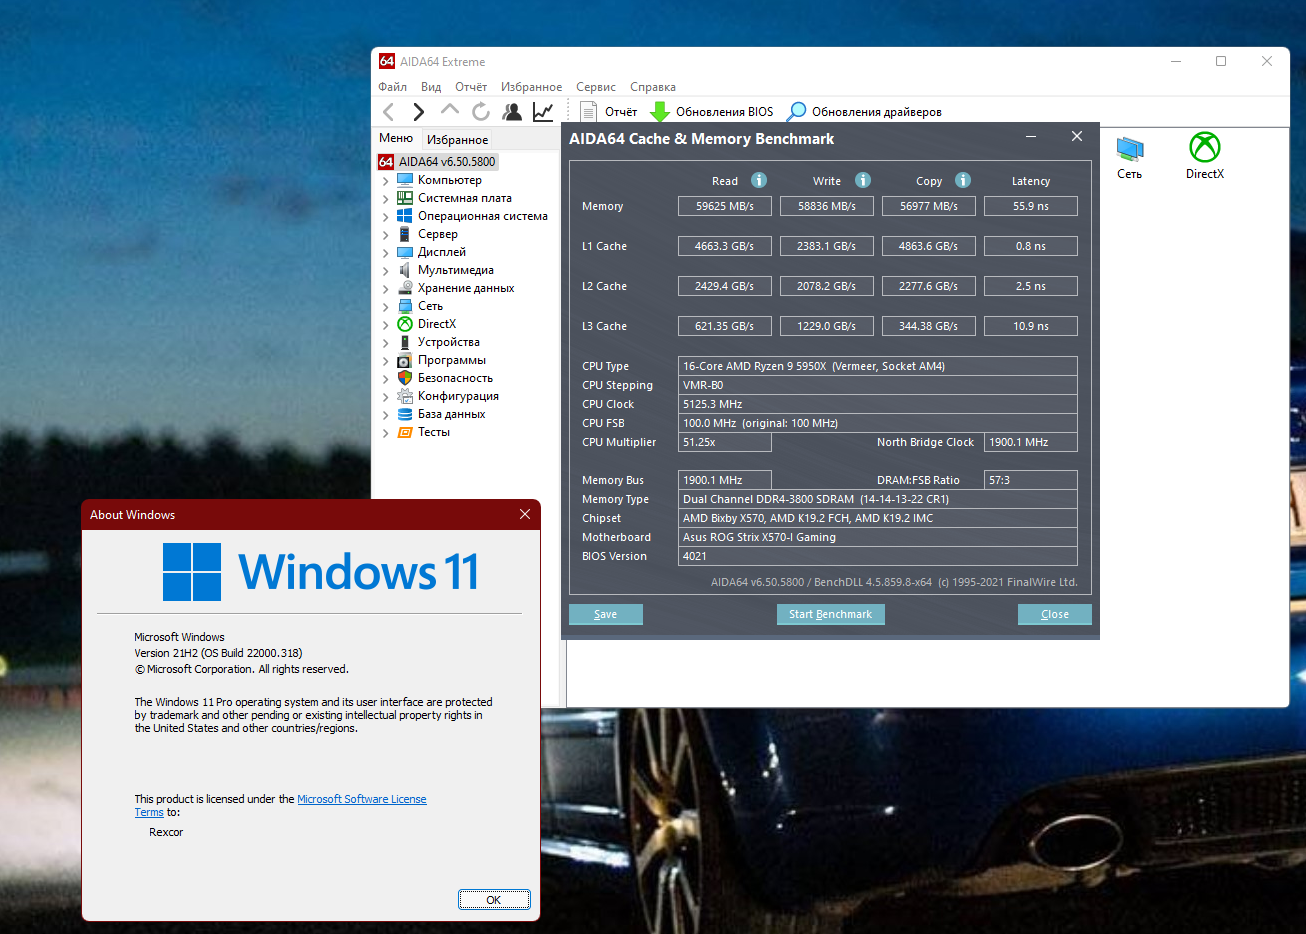
Task: Click the Отчёт report toolbar button
Action: [x=609, y=112]
